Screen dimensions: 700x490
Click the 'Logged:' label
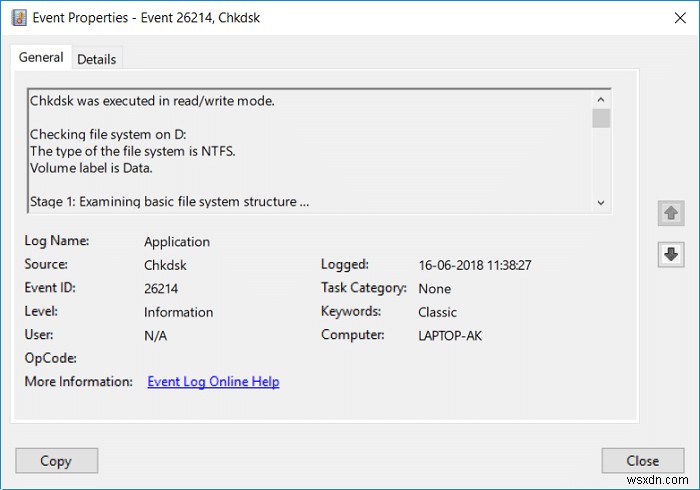point(345,264)
